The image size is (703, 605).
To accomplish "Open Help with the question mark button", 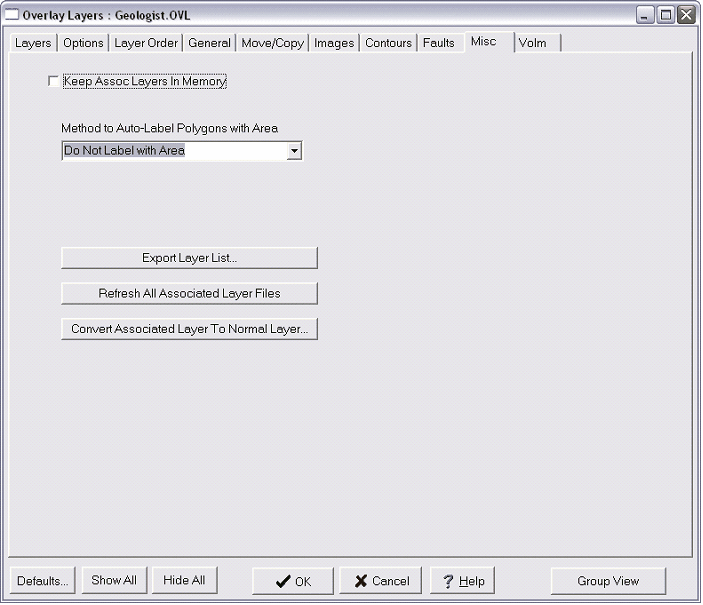I will (463, 581).
